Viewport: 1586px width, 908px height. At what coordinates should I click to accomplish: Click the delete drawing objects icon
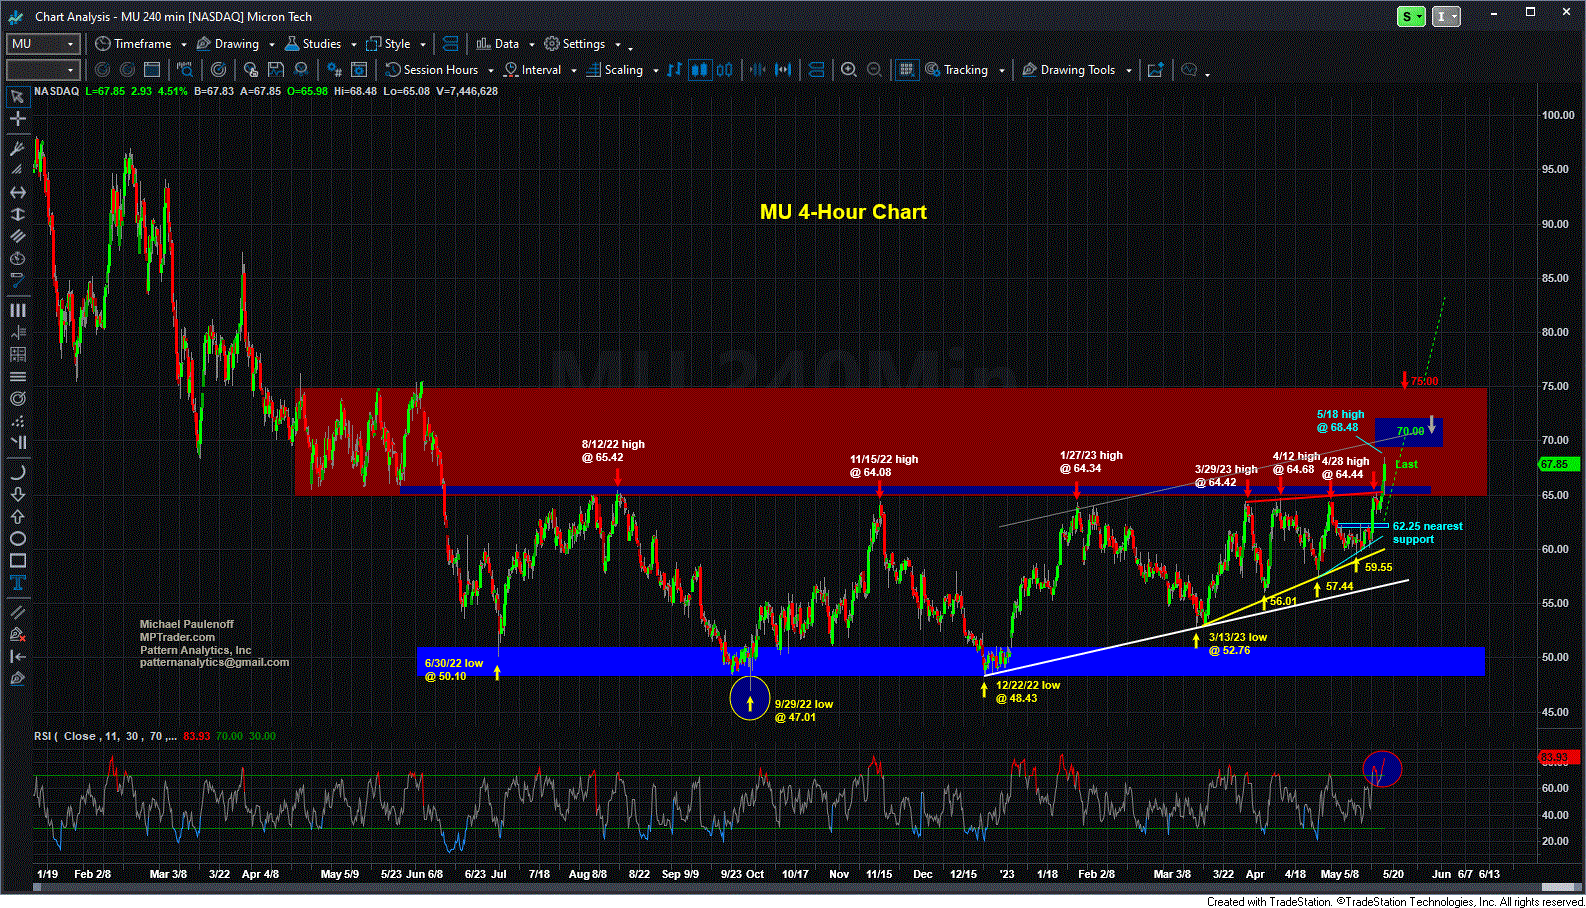tap(17, 634)
